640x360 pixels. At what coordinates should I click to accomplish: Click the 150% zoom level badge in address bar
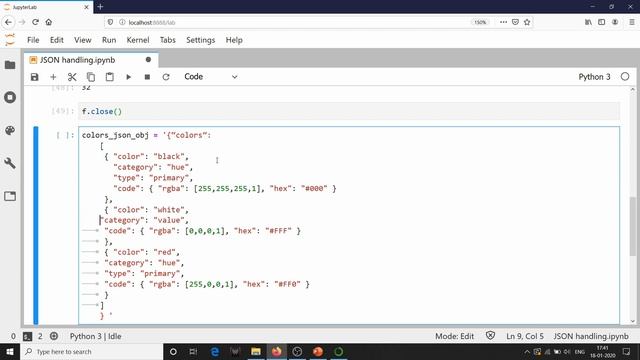click(480, 22)
